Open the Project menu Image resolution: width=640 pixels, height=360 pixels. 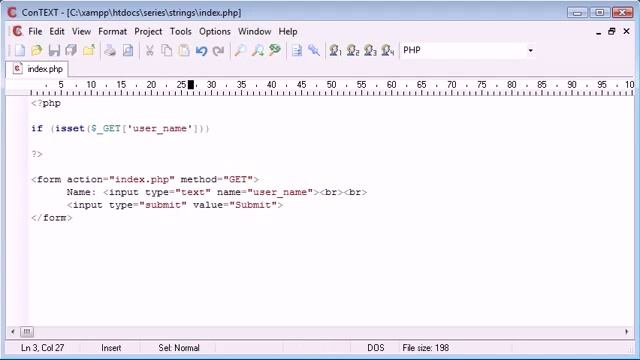[148, 31]
